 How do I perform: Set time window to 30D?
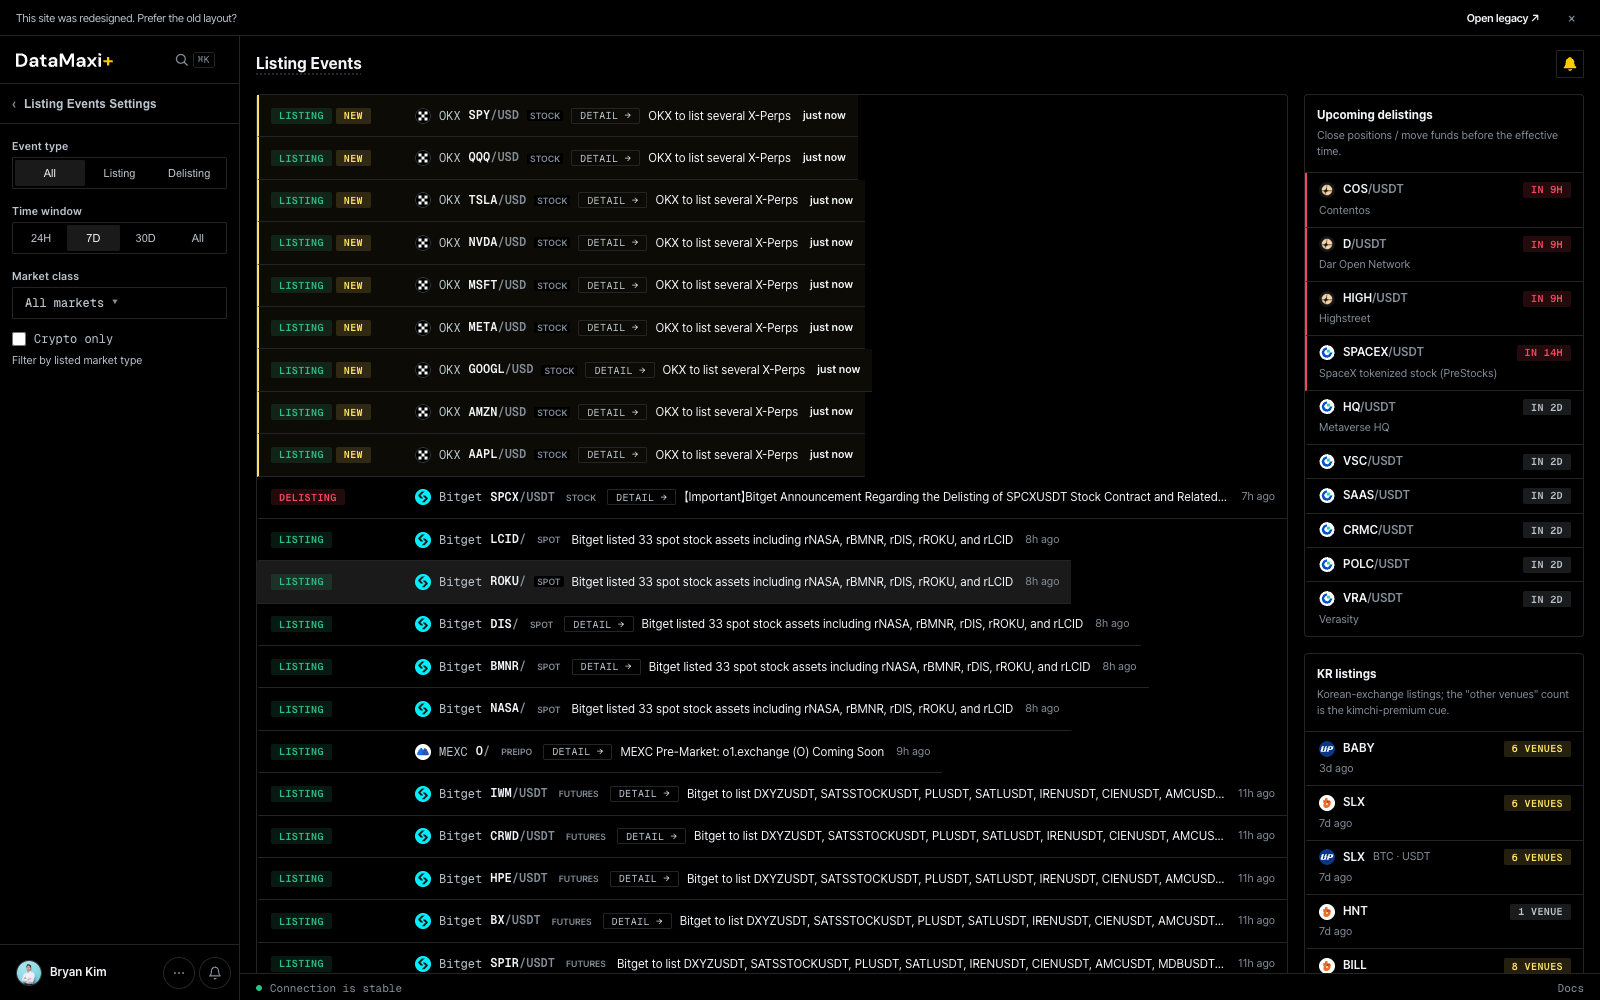coord(145,238)
